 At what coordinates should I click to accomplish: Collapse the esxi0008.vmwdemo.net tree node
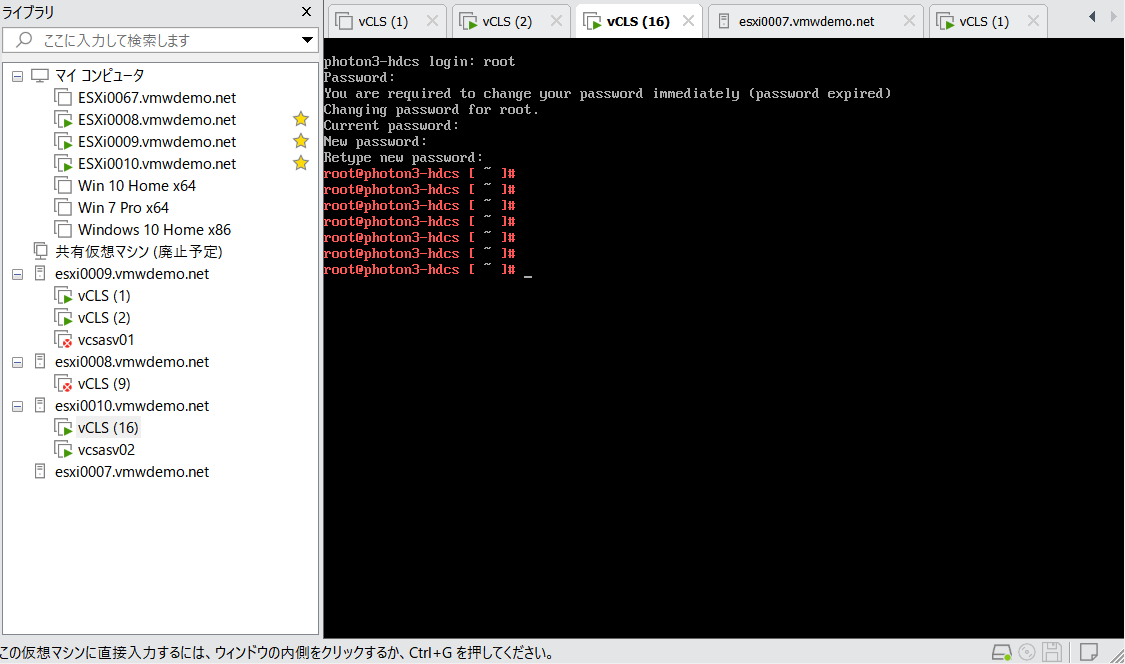pyautogui.click(x=17, y=363)
